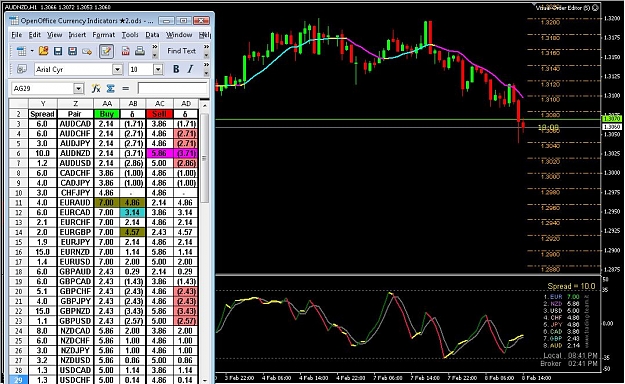Click the USDCHF pair cell
Screen dimensions: 625x384
75,380
